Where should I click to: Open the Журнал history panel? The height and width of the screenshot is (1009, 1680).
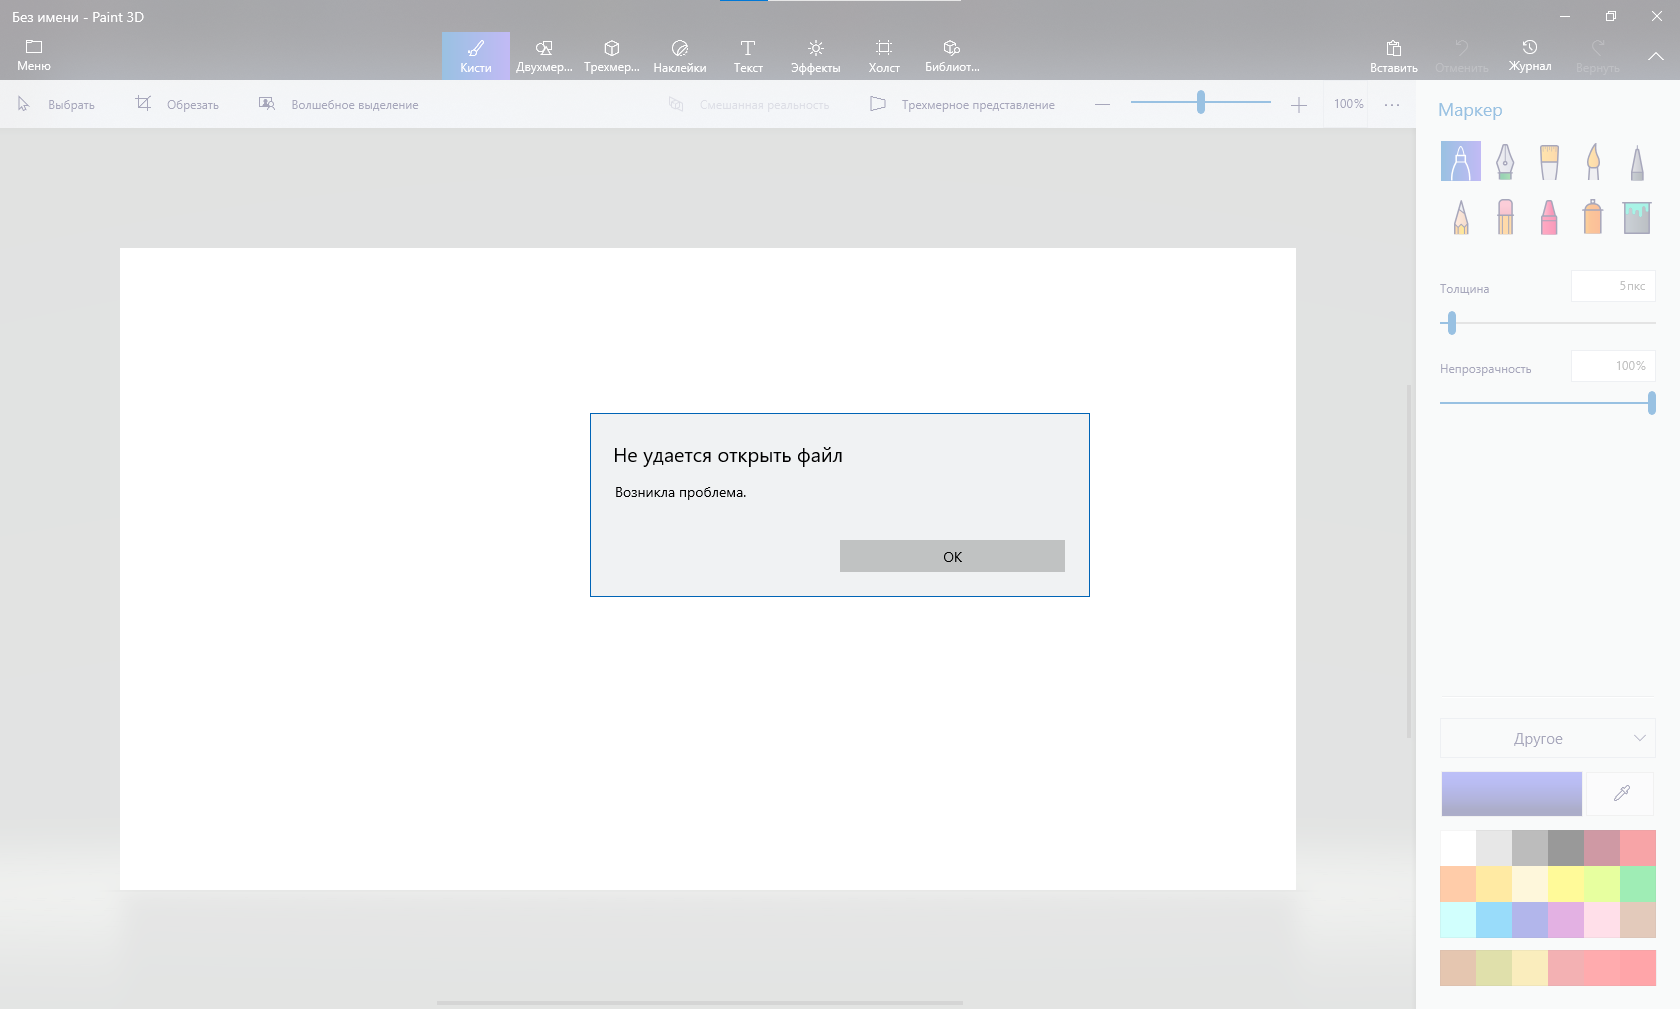pyautogui.click(x=1530, y=56)
